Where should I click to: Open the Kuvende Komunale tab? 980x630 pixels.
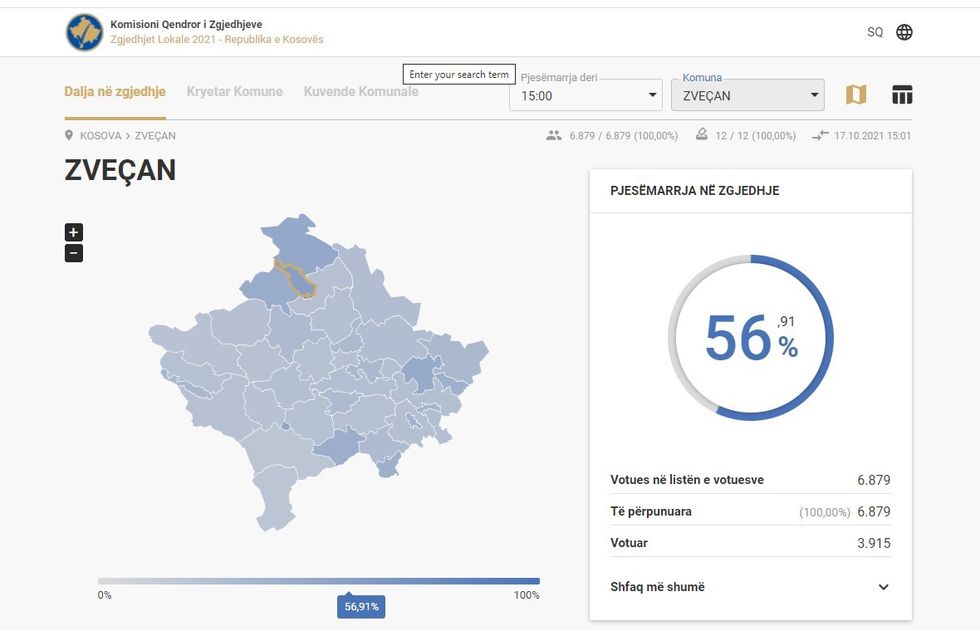click(x=361, y=92)
